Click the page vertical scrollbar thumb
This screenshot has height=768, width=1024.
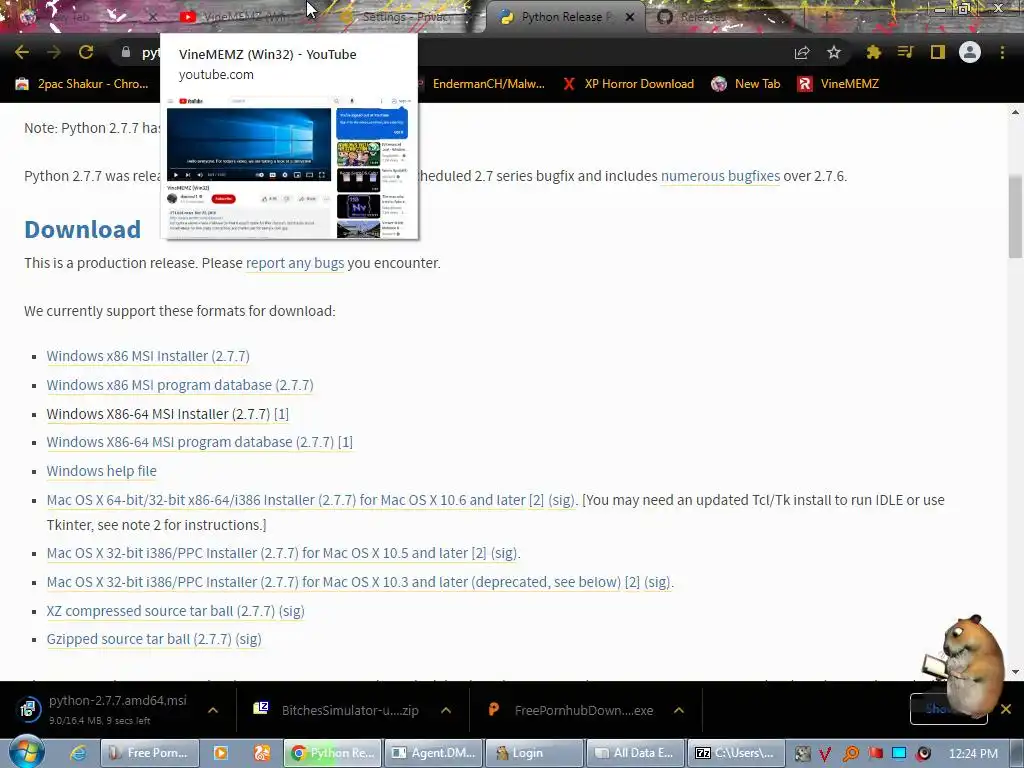(x=1016, y=217)
